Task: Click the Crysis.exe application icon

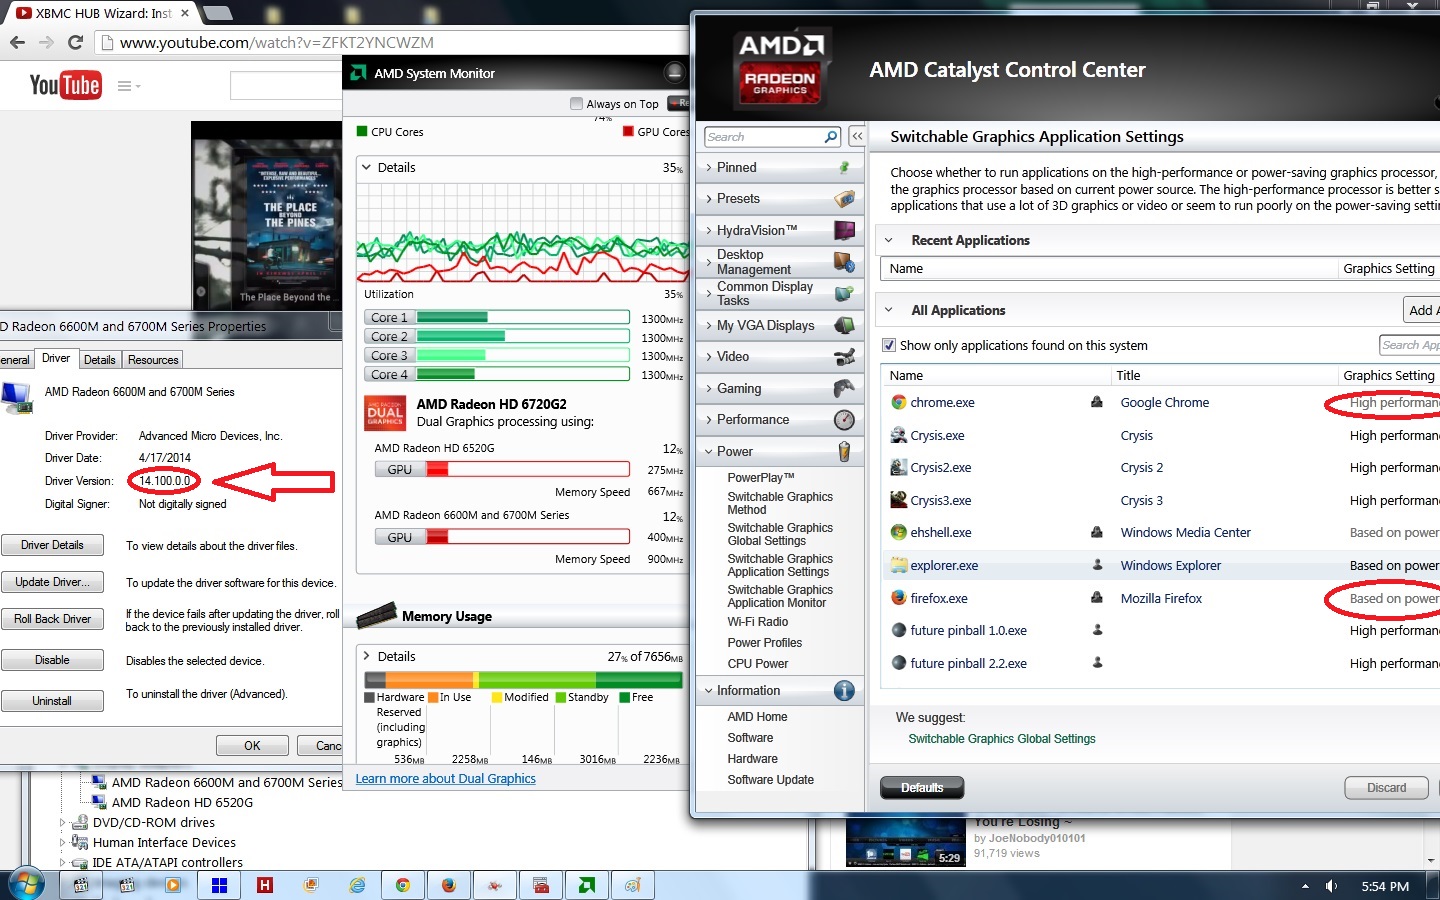Action: [x=898, y=435]
